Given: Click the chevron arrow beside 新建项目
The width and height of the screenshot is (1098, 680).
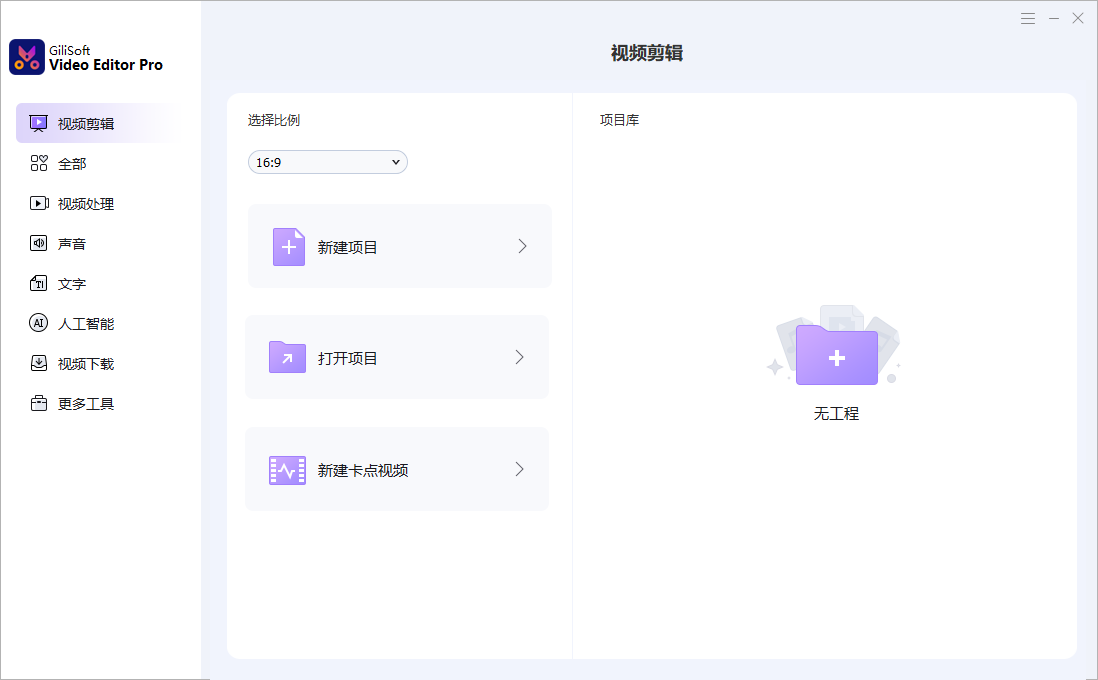Looking at the screenshot, I should coord(522,246).
